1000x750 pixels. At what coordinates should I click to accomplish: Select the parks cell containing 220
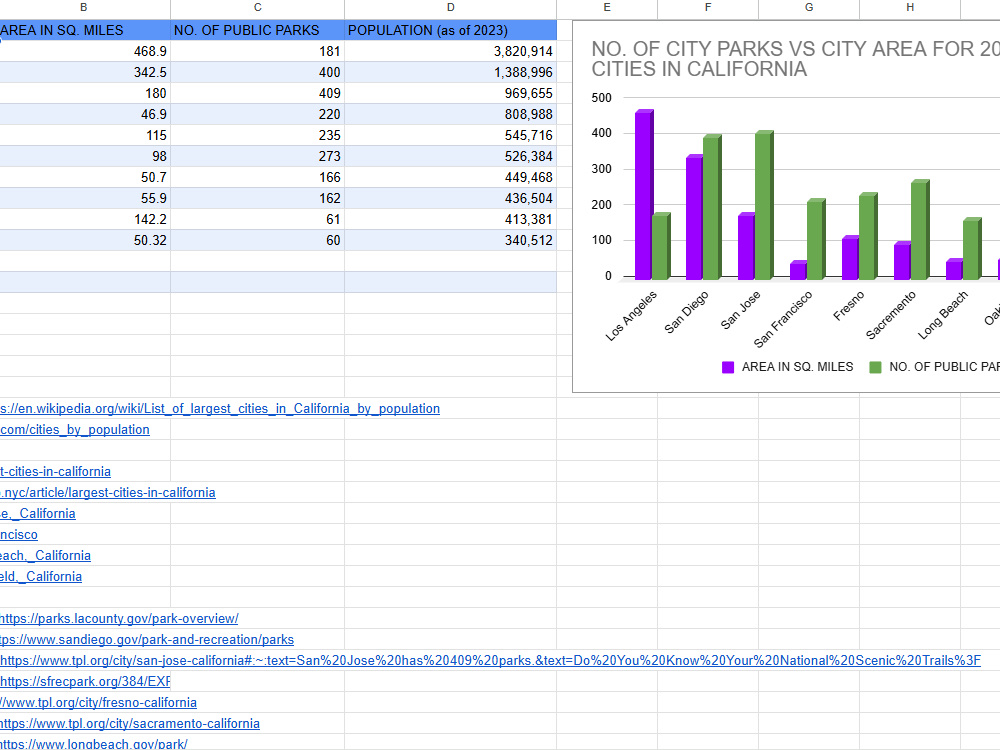point(258,114)
